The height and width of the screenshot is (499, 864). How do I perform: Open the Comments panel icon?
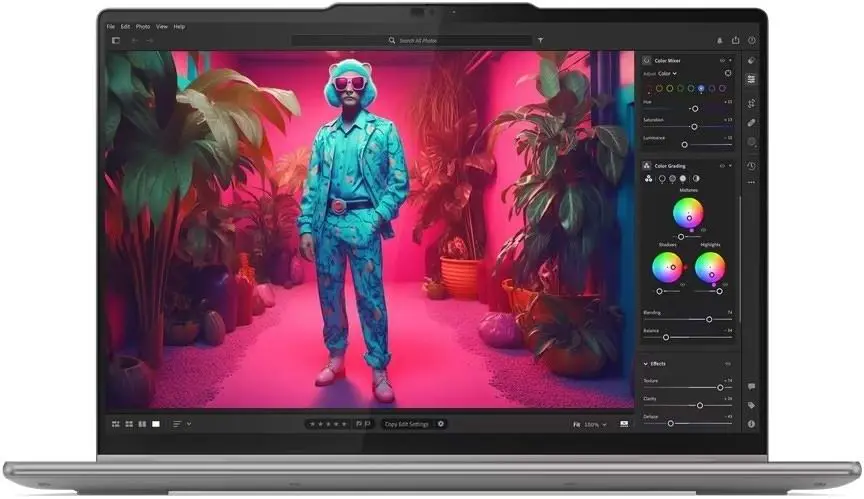[752, 387]
